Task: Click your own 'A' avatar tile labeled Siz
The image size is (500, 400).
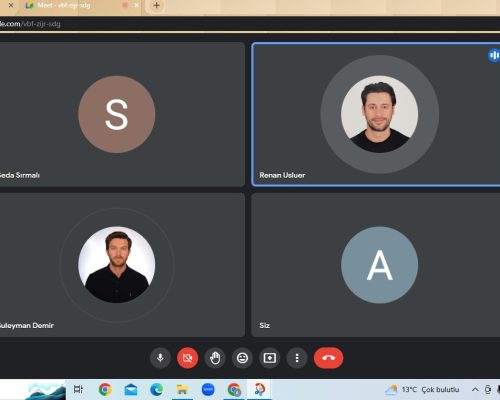Action: [379, 265]
